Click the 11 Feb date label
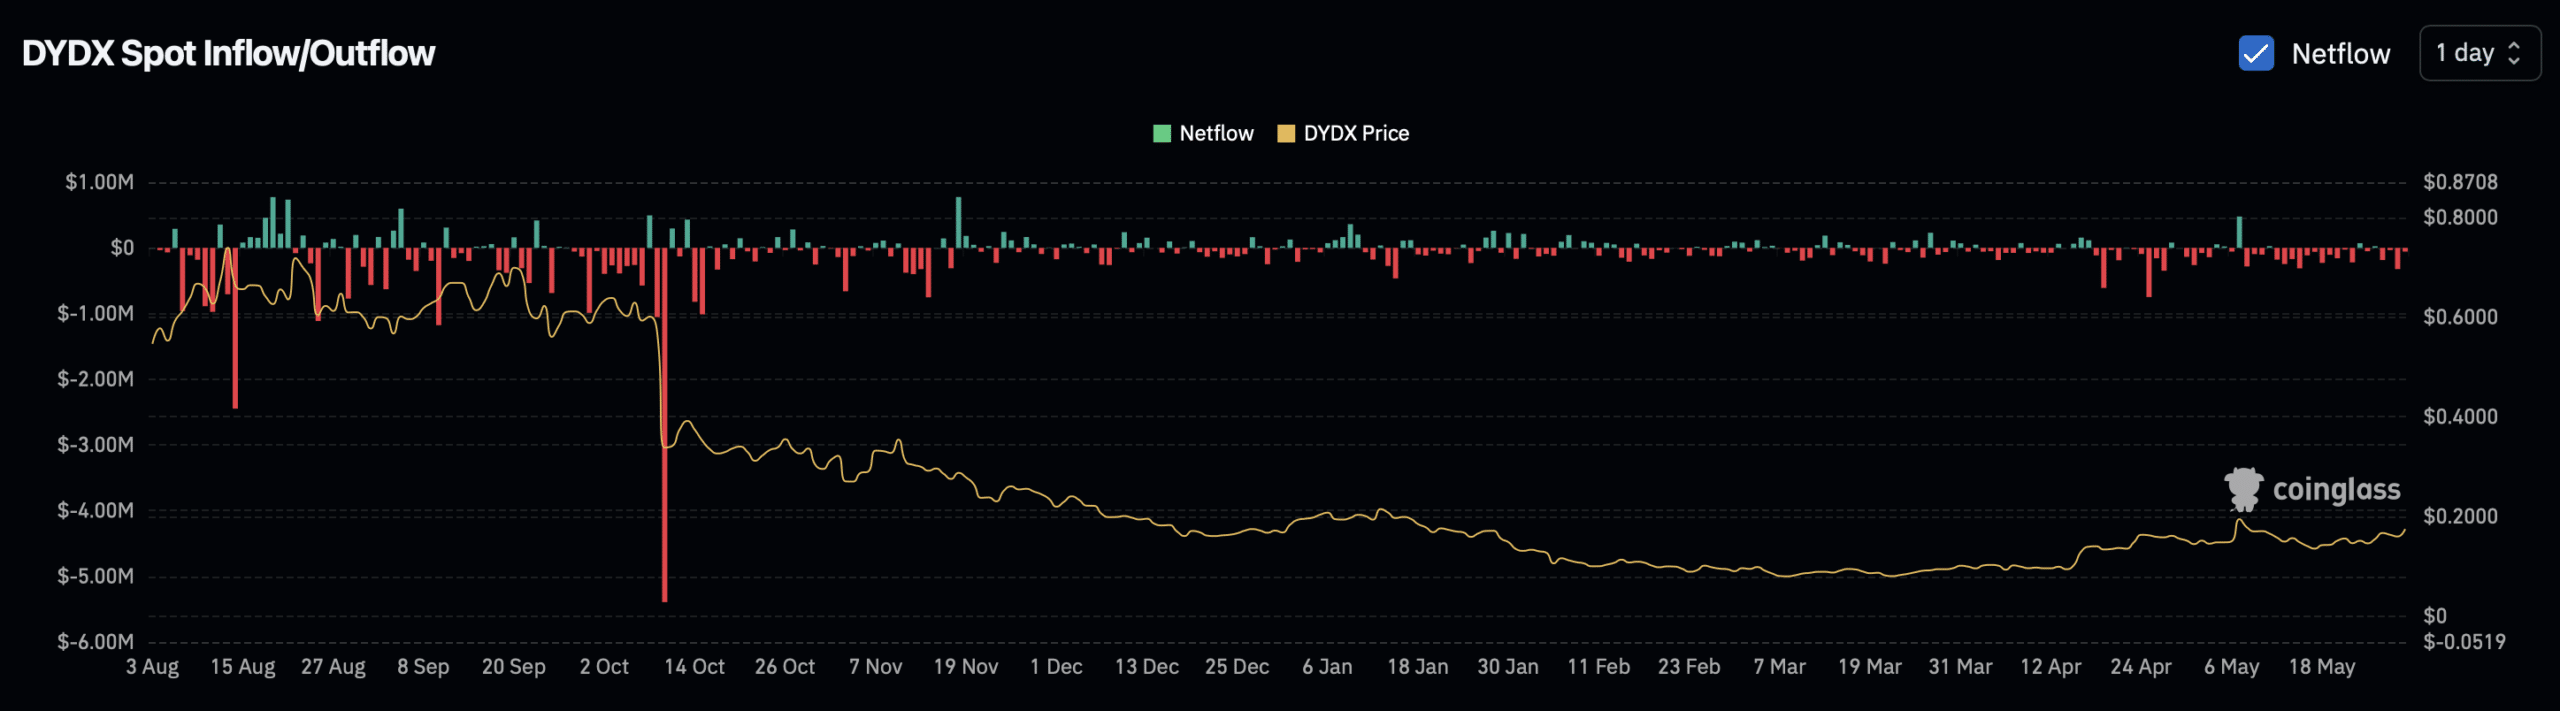 [1598, 667]
